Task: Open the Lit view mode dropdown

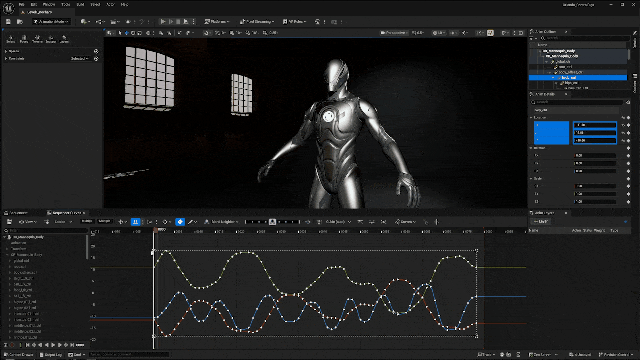Action: [x=439, y=33]
